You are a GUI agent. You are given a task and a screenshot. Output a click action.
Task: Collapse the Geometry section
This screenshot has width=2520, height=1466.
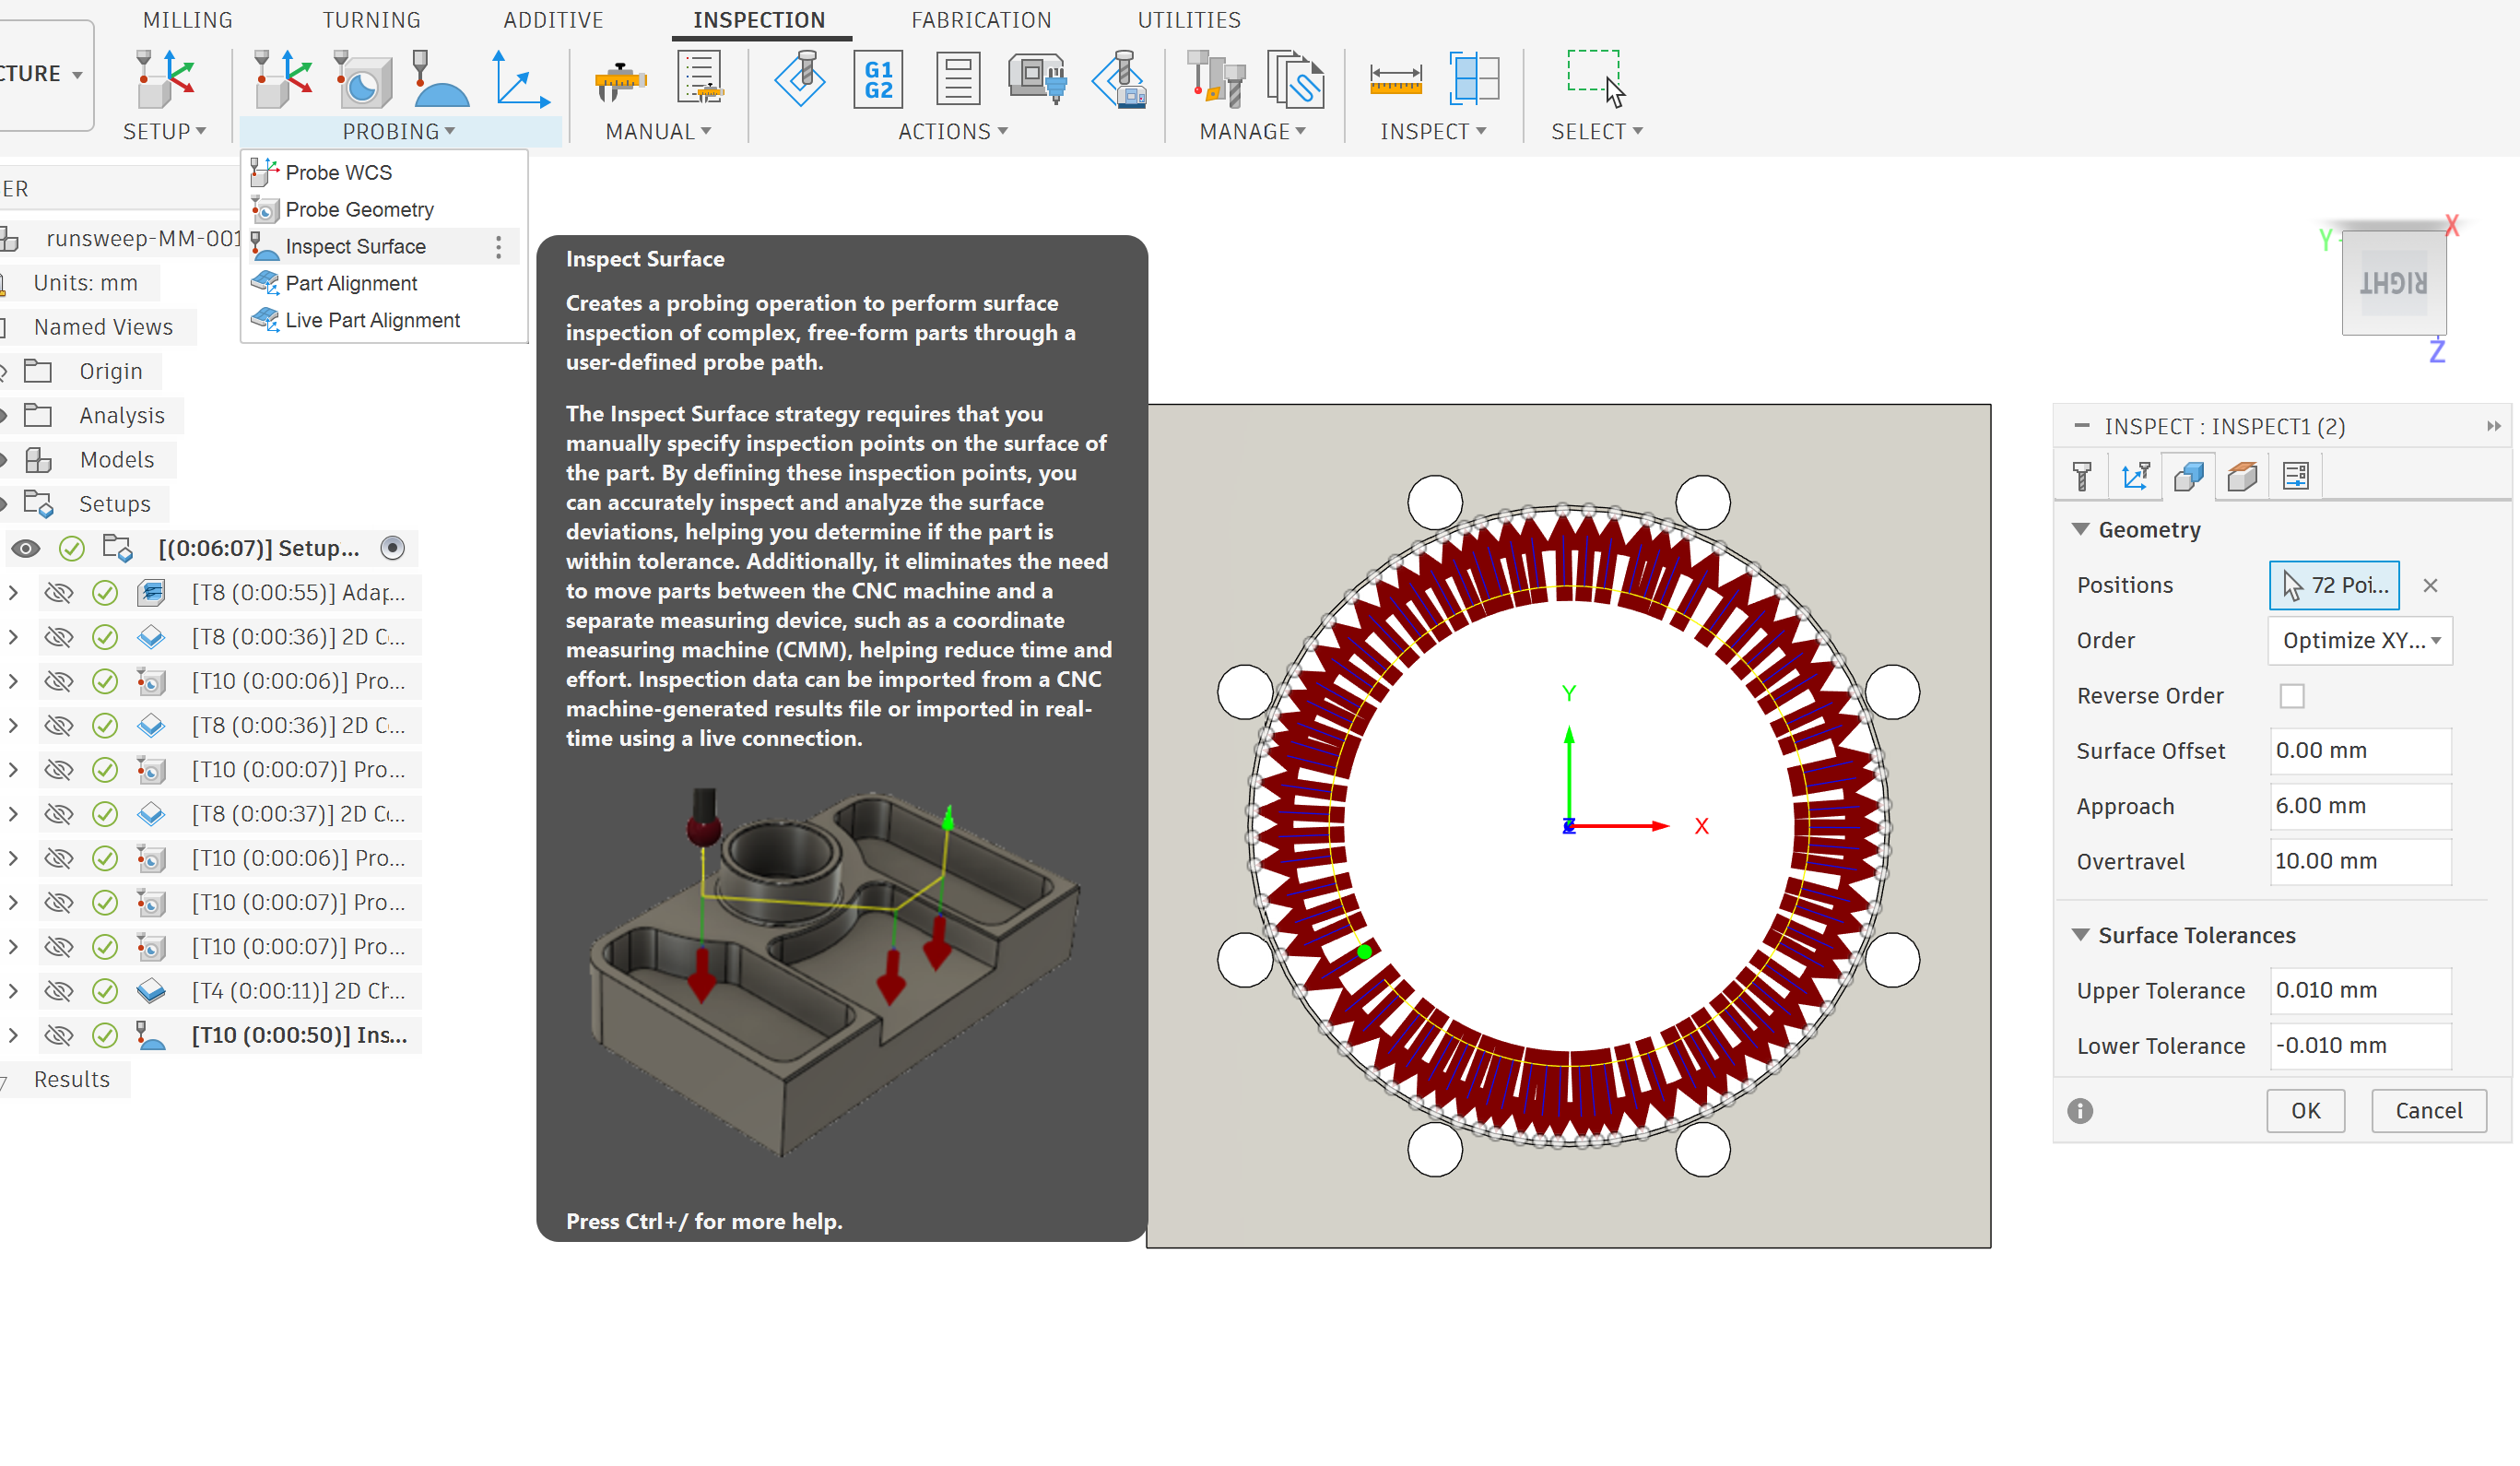pos(2080,529)
